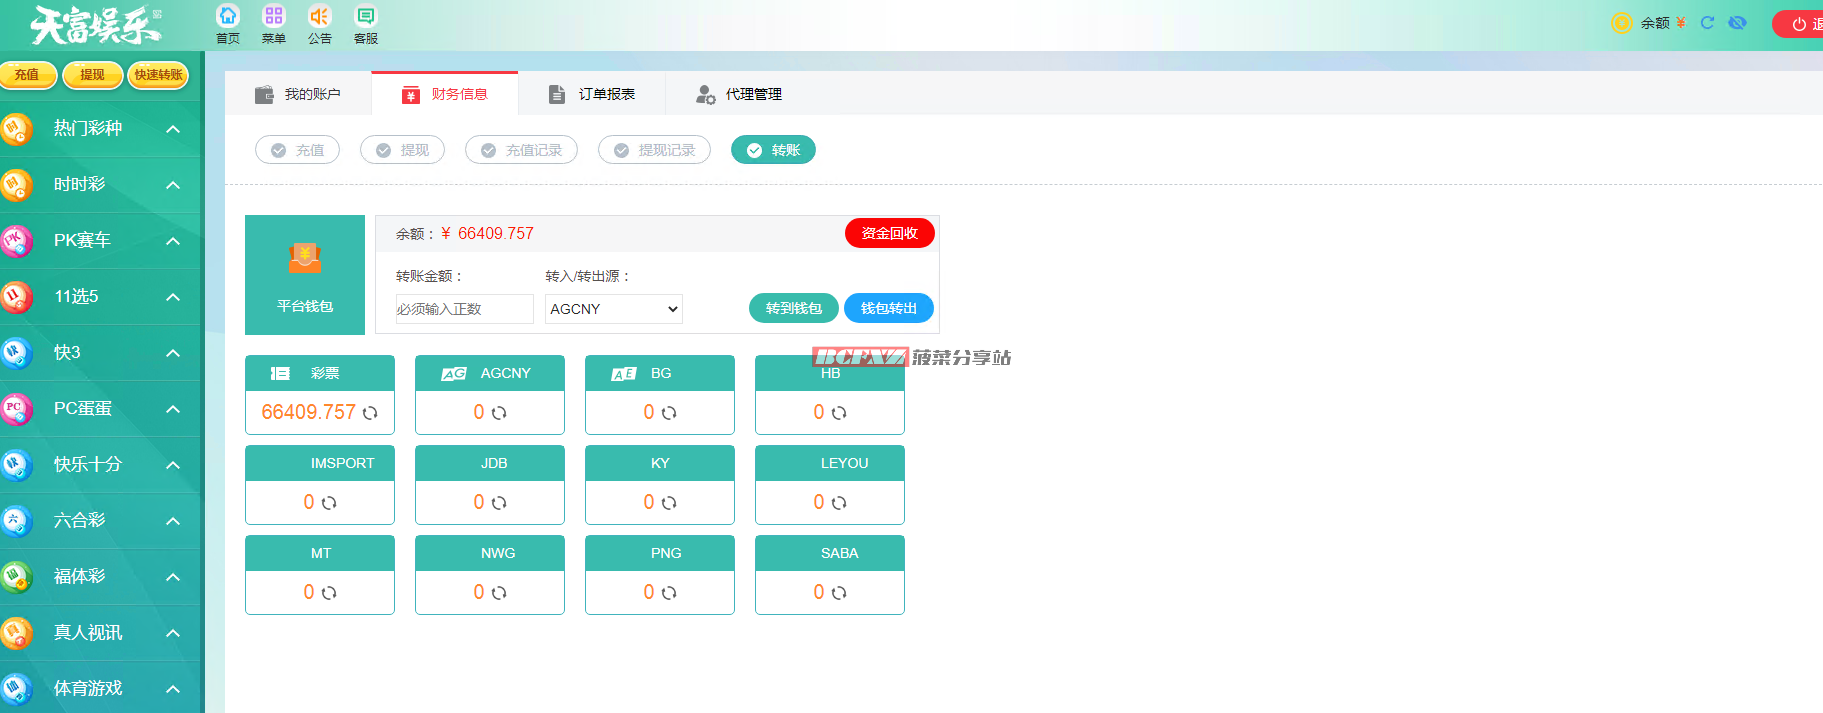The image size is (1823, 713).
Task: Click the transfer amount input field
Action: click(x=464, y=309)
